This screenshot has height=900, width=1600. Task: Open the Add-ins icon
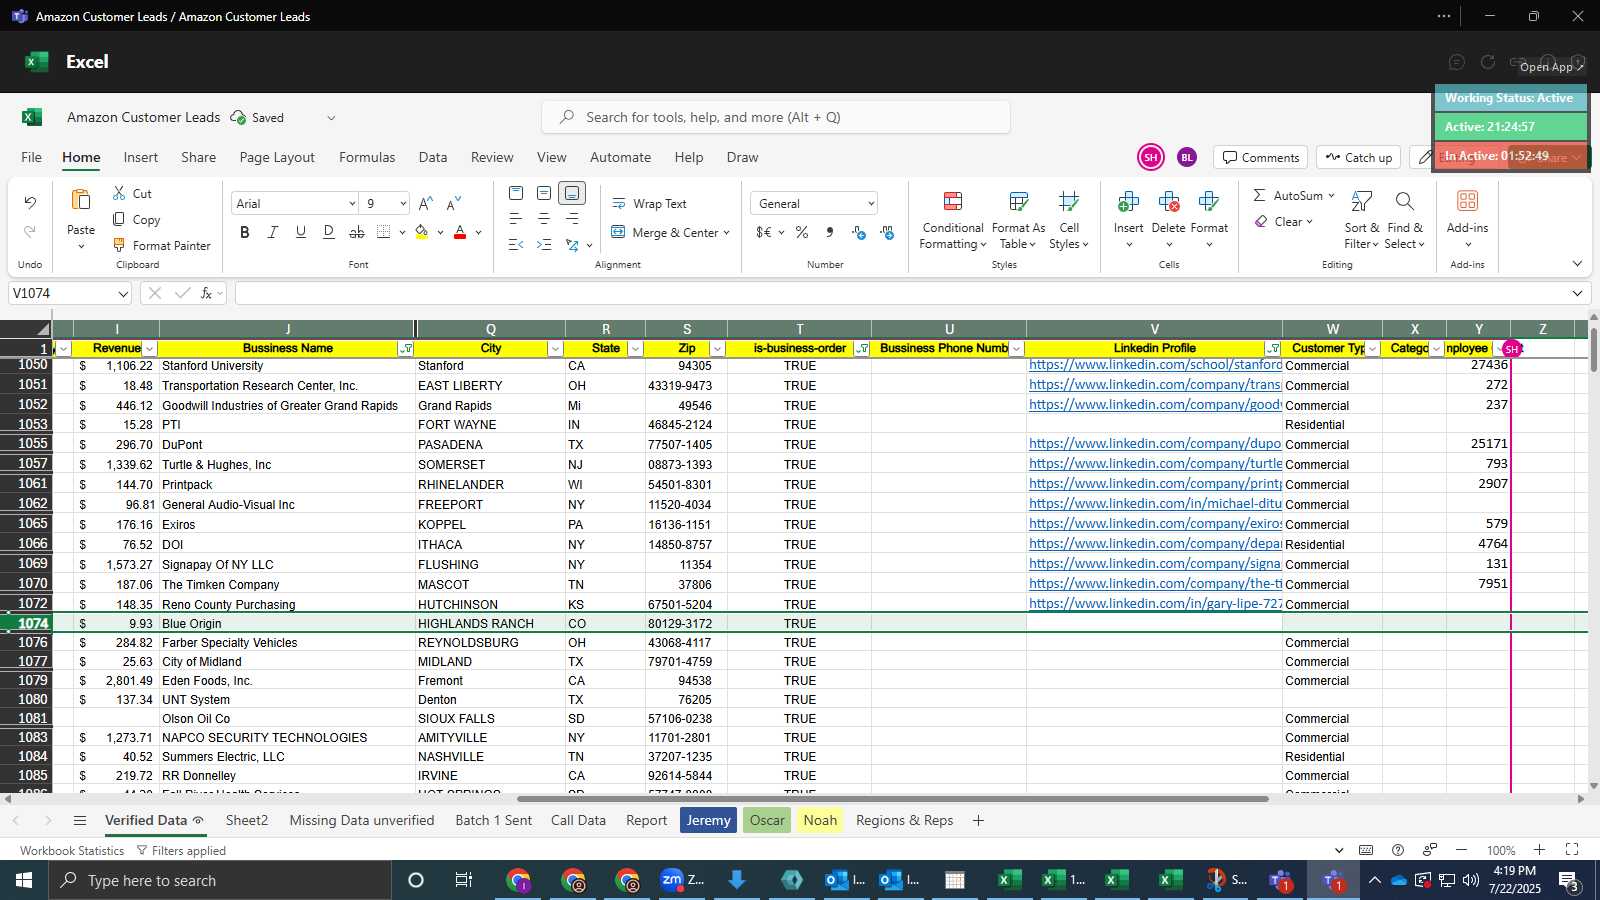click(x=1467, y=202)
